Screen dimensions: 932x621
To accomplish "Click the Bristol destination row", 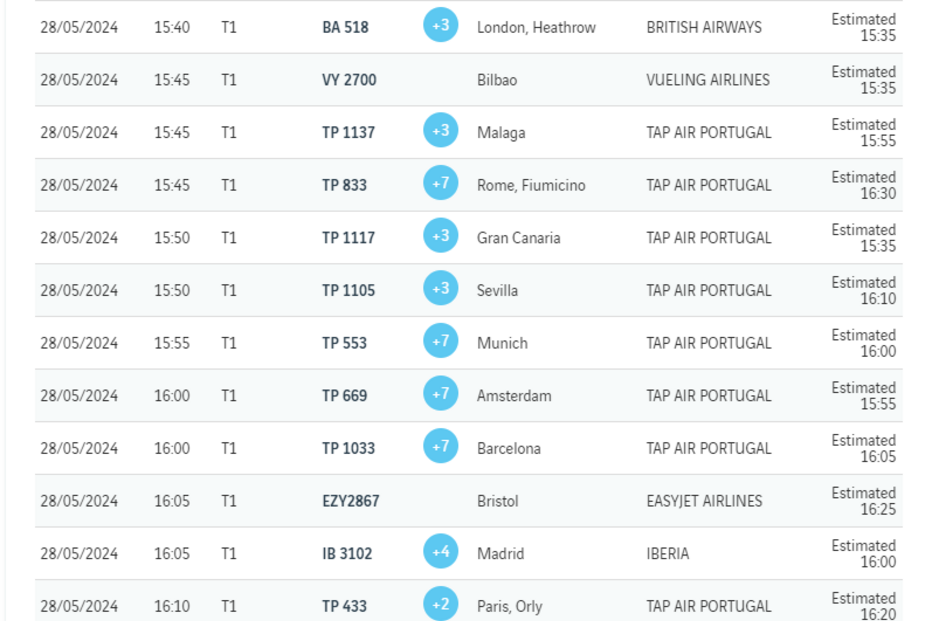I will [498, 501].
